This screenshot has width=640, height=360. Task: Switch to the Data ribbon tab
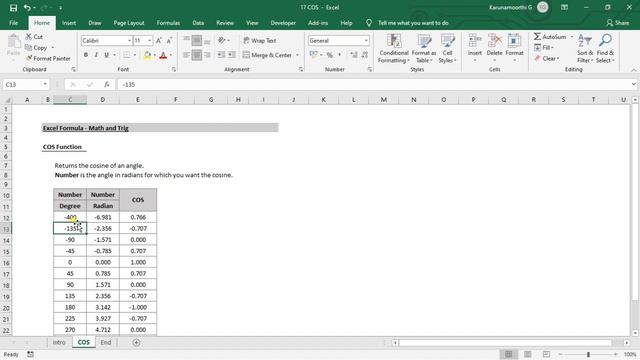click(198, 23)
